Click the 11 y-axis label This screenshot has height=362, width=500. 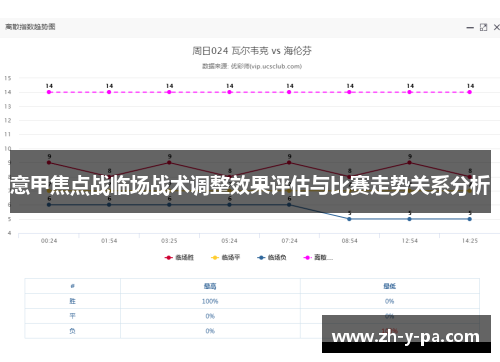click(8, 134)
